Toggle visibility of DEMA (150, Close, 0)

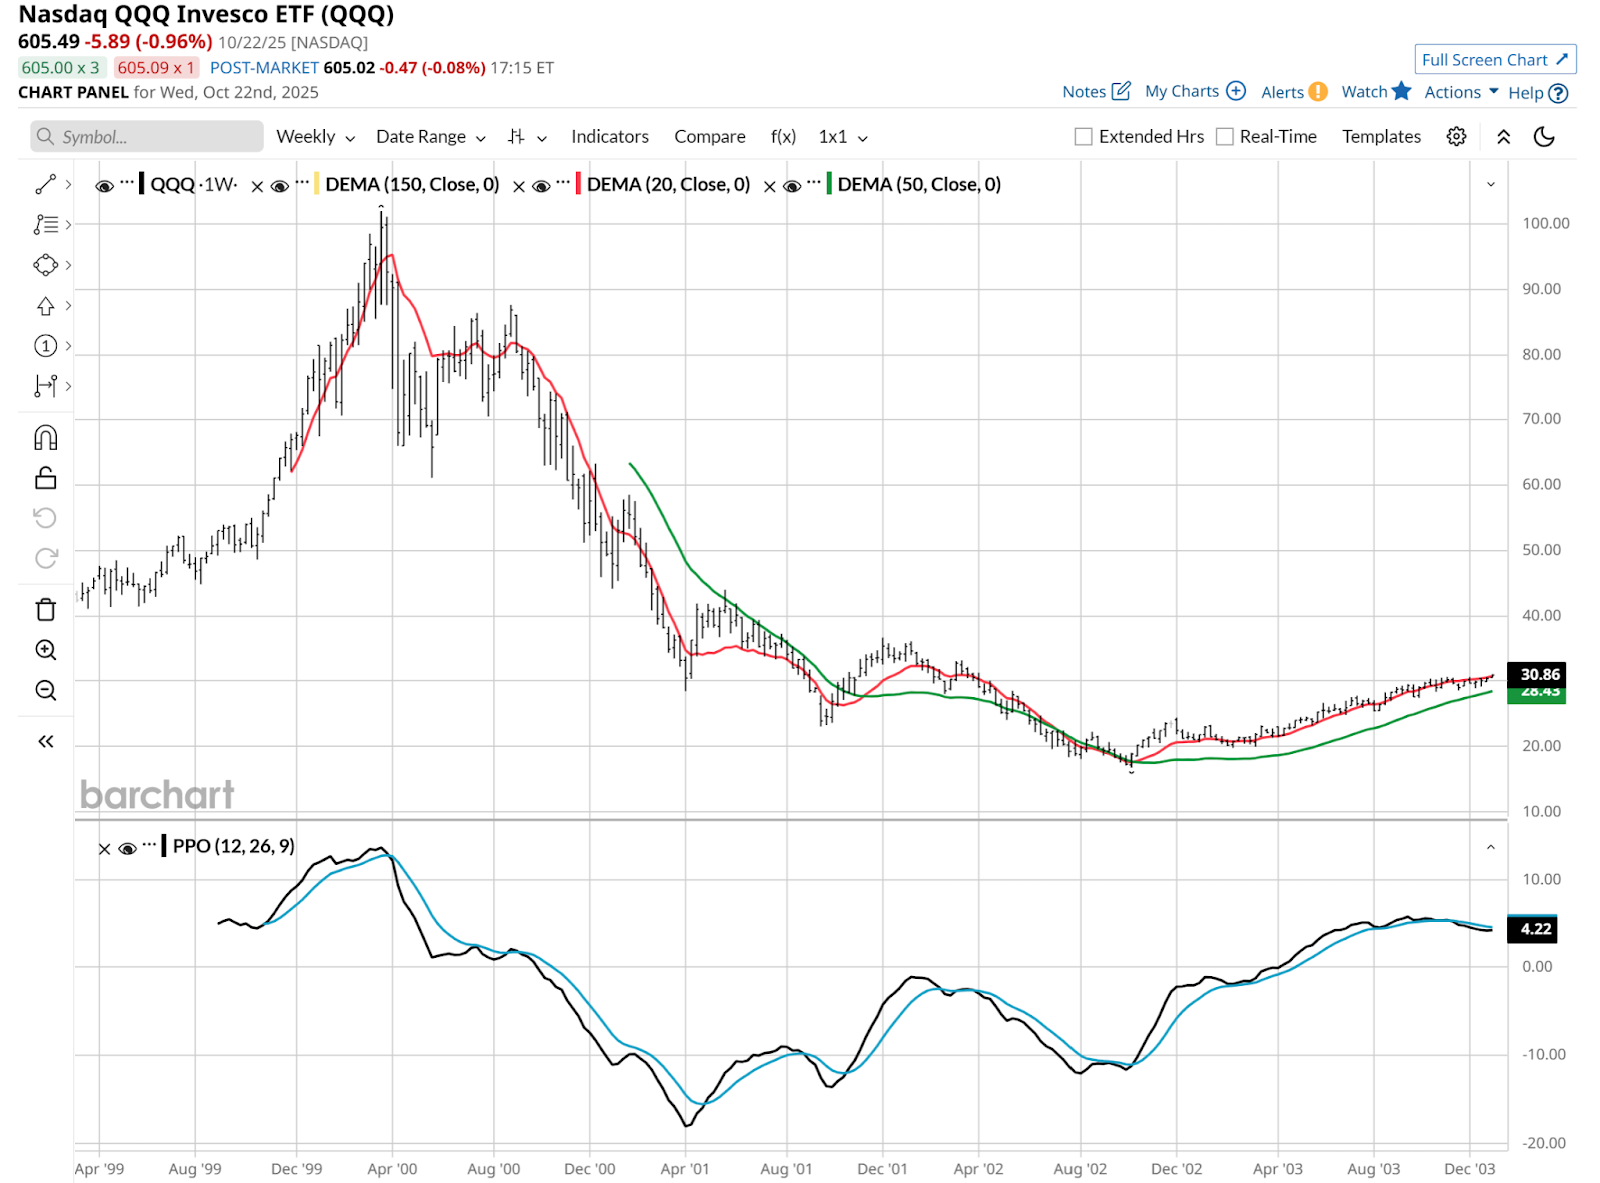point(280,186)
